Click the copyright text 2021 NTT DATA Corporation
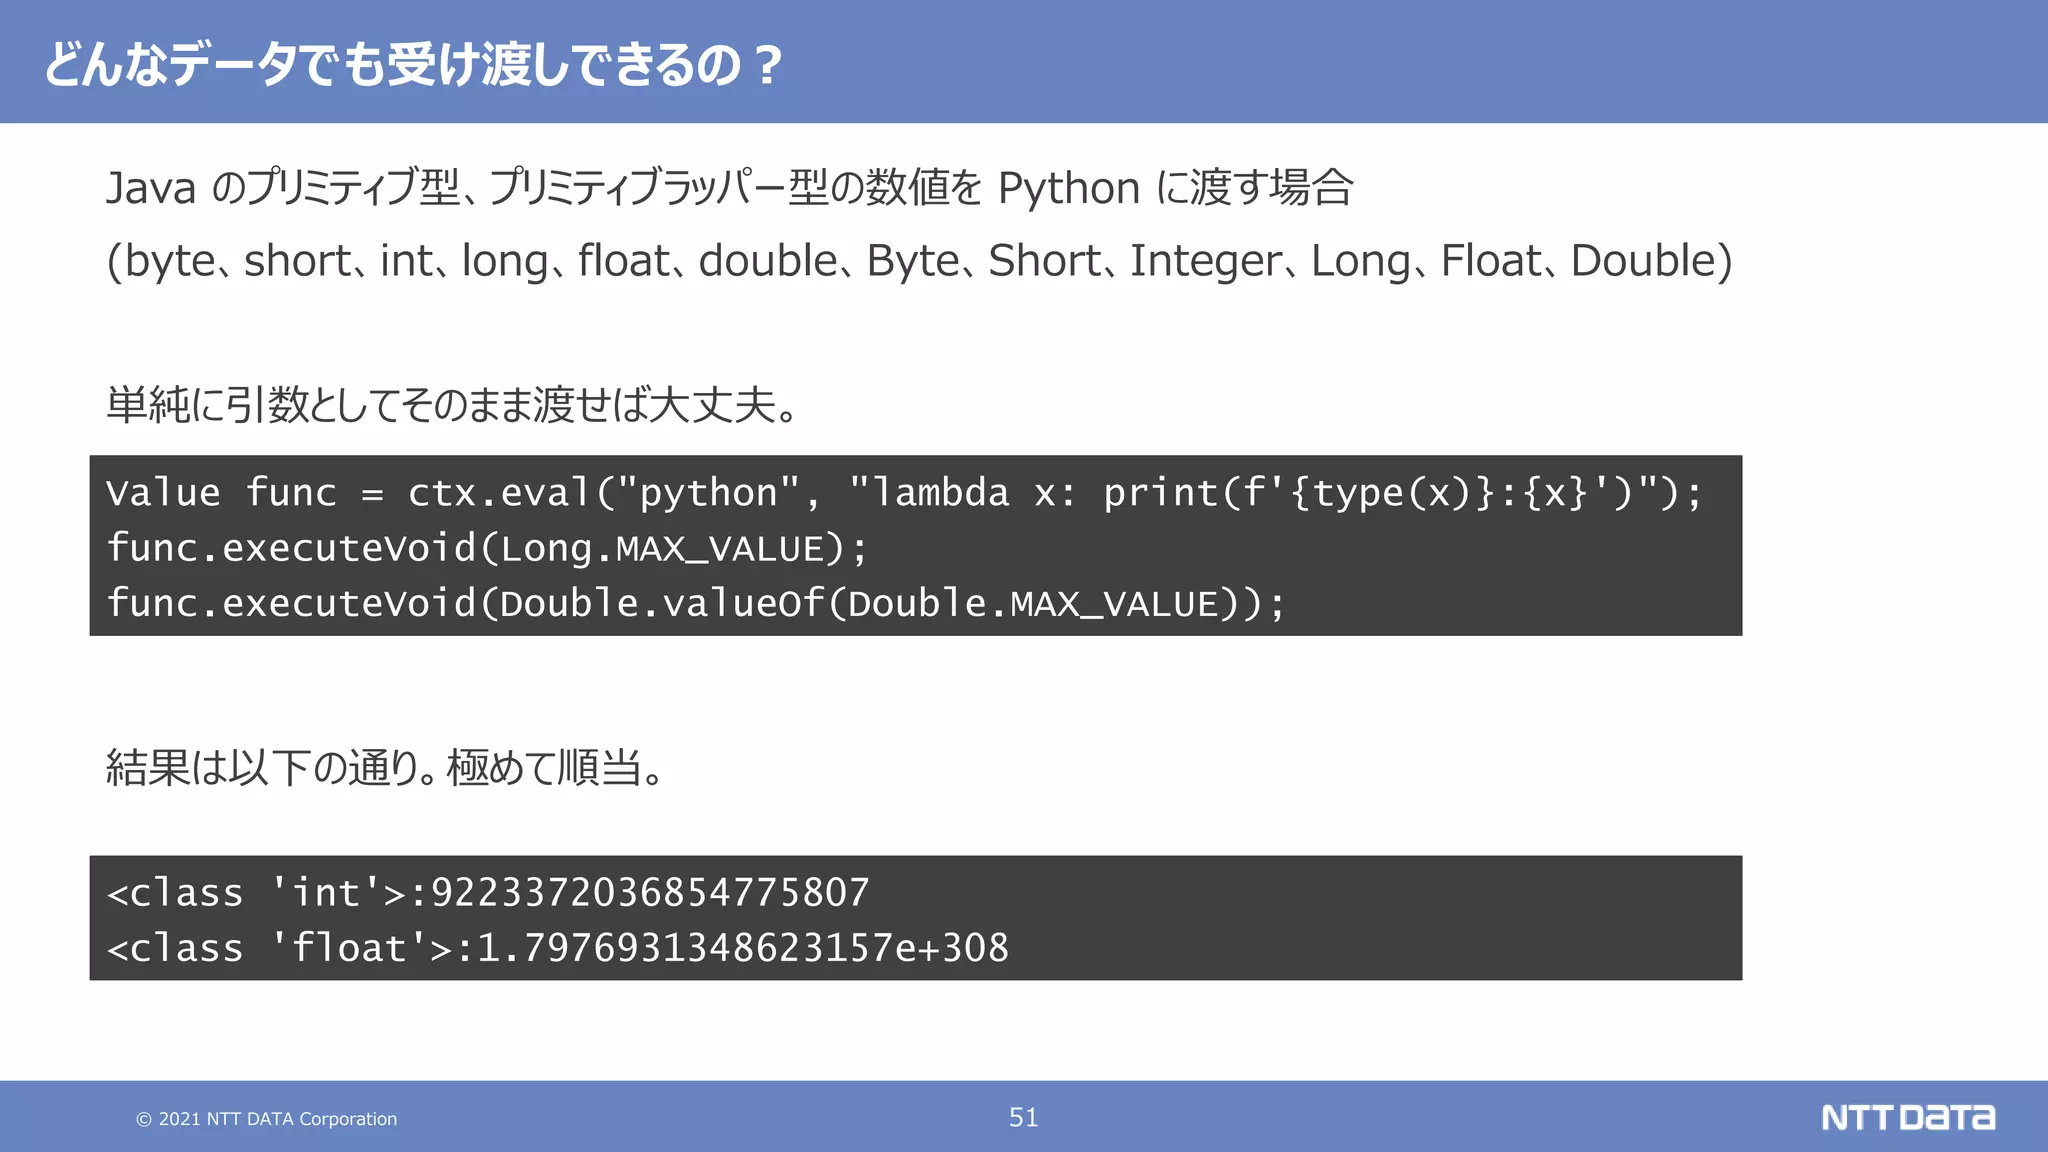Viewport: 2048px width, 1152px height. tap(267, 1119)
